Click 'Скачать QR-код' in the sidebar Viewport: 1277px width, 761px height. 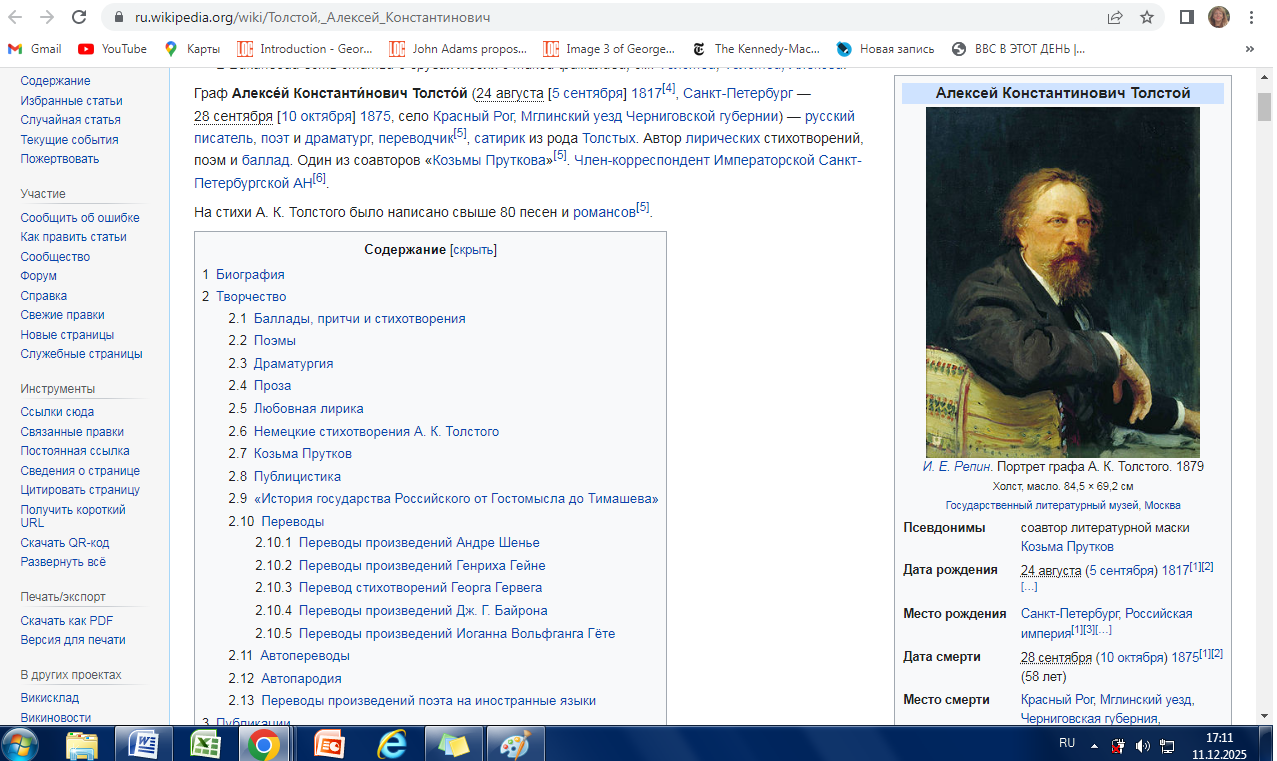(65, 543)
